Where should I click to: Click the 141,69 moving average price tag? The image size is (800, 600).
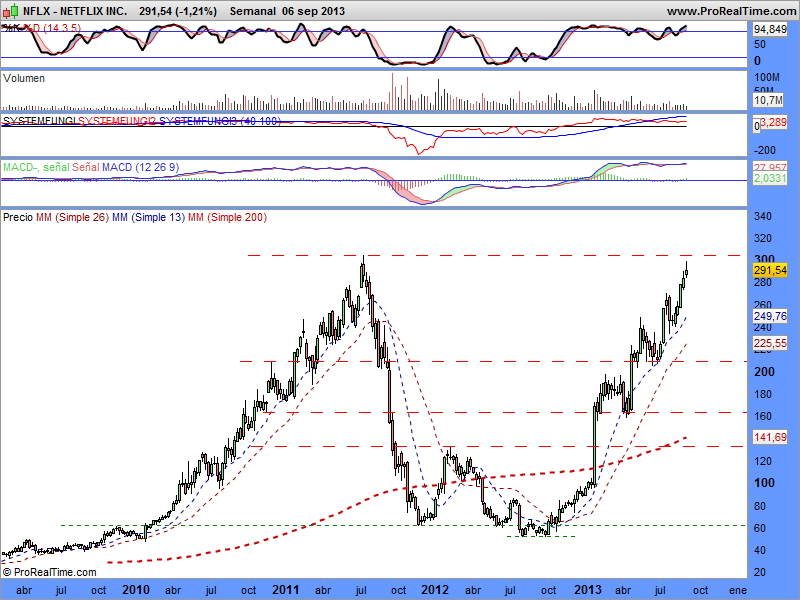point(770,437)
